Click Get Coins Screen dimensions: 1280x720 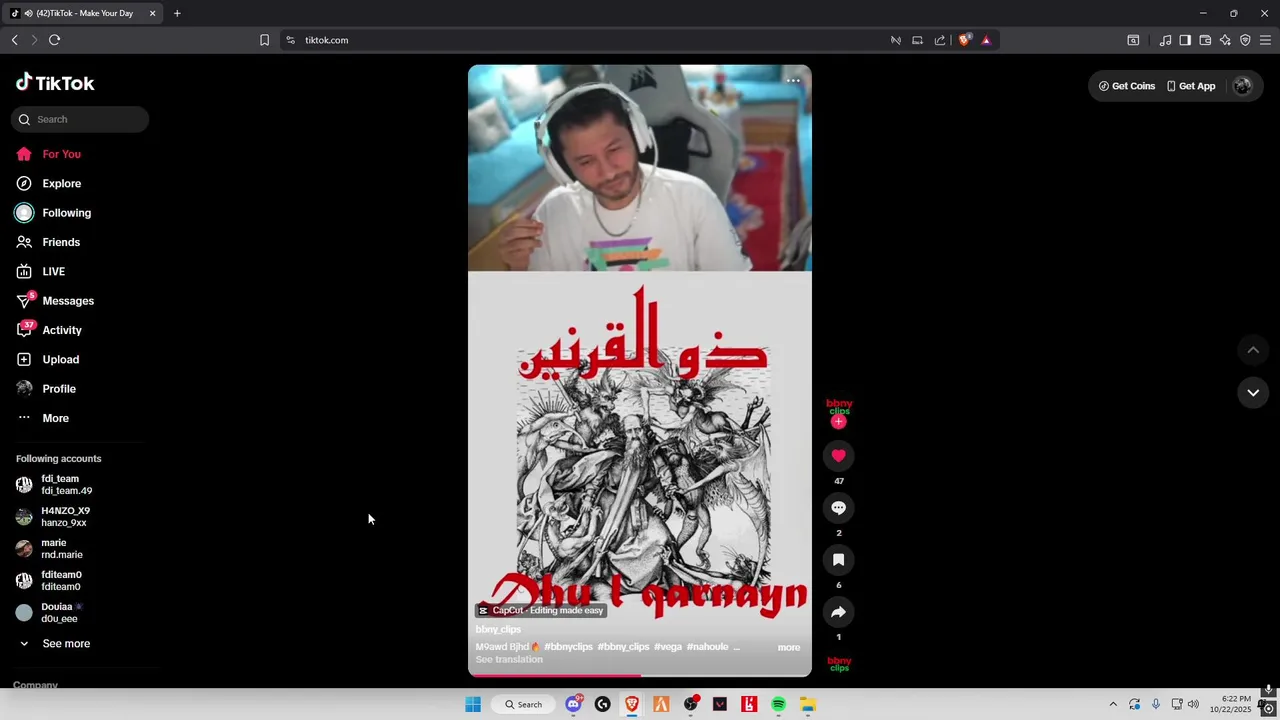tap(1127, 86)
